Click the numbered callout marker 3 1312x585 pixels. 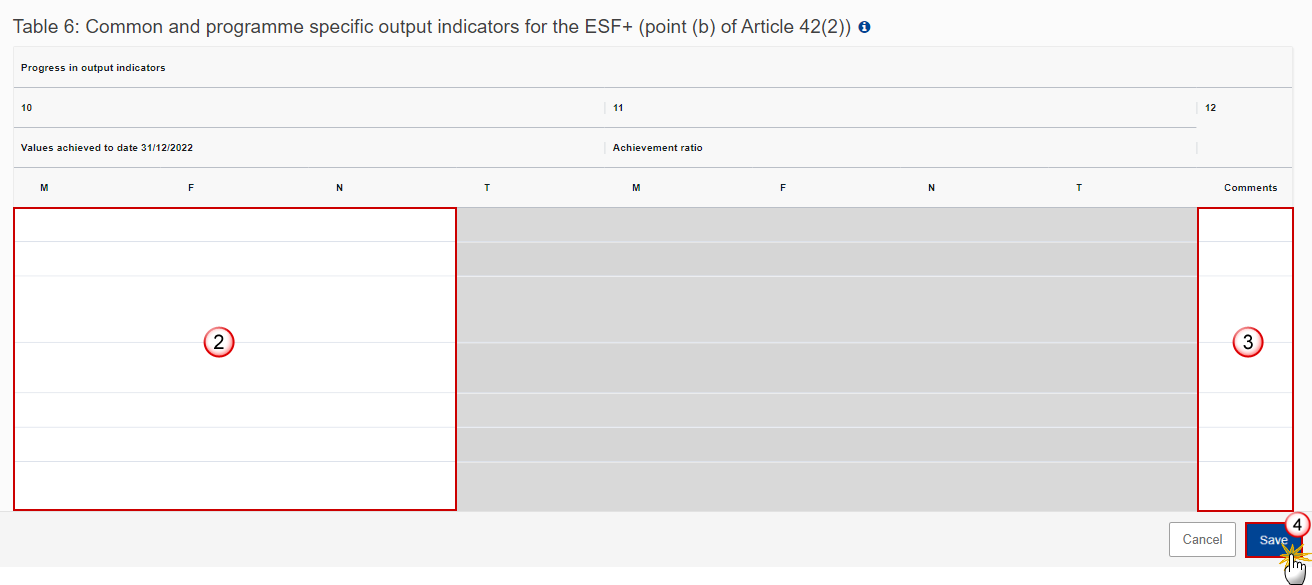pos(1247,343)
